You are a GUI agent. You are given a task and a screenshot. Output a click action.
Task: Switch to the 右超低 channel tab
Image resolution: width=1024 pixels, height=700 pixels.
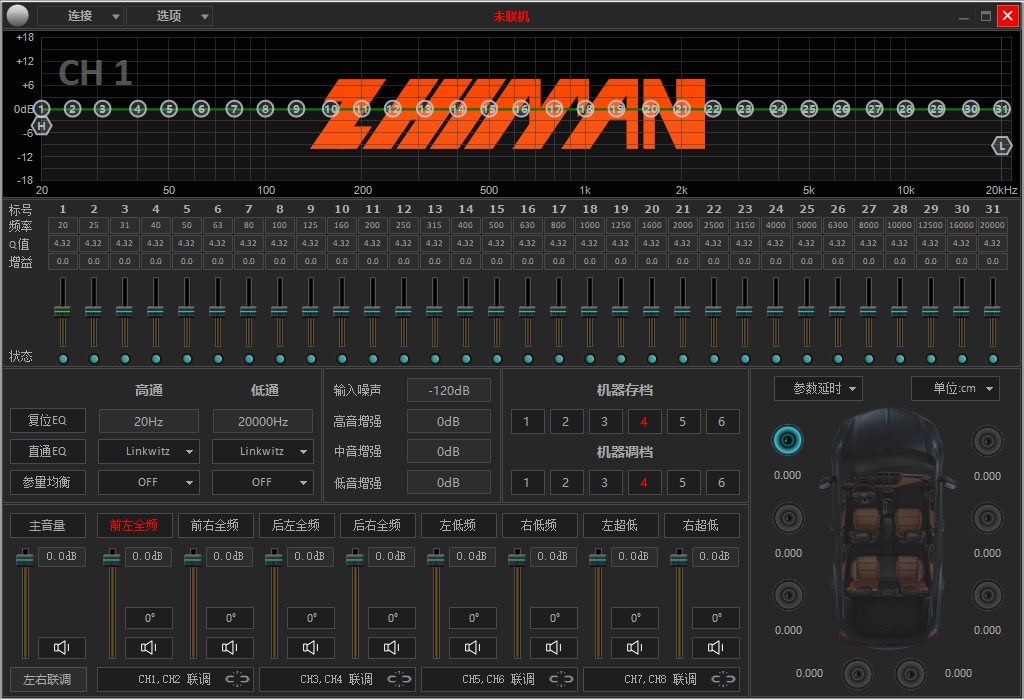[x=701, y=525]
